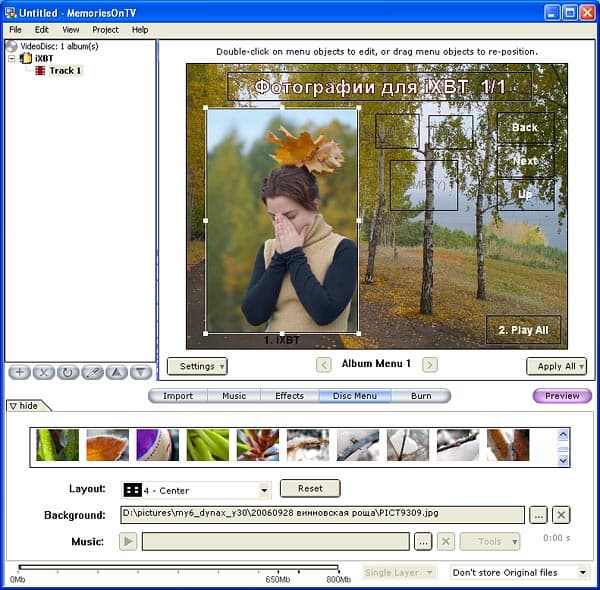Select iXBT album in tree
The height and width of the screenshot is (590, 600).
coord(44,58)
